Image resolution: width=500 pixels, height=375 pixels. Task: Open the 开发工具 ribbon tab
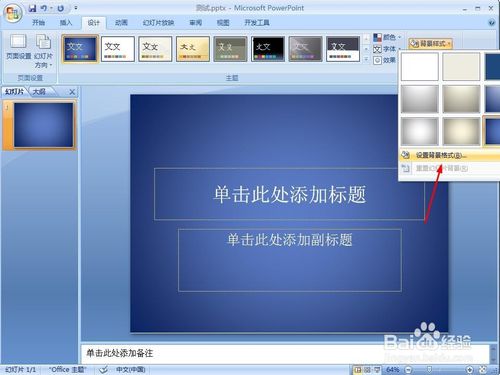pyautogui.click(x=257, y=23)
